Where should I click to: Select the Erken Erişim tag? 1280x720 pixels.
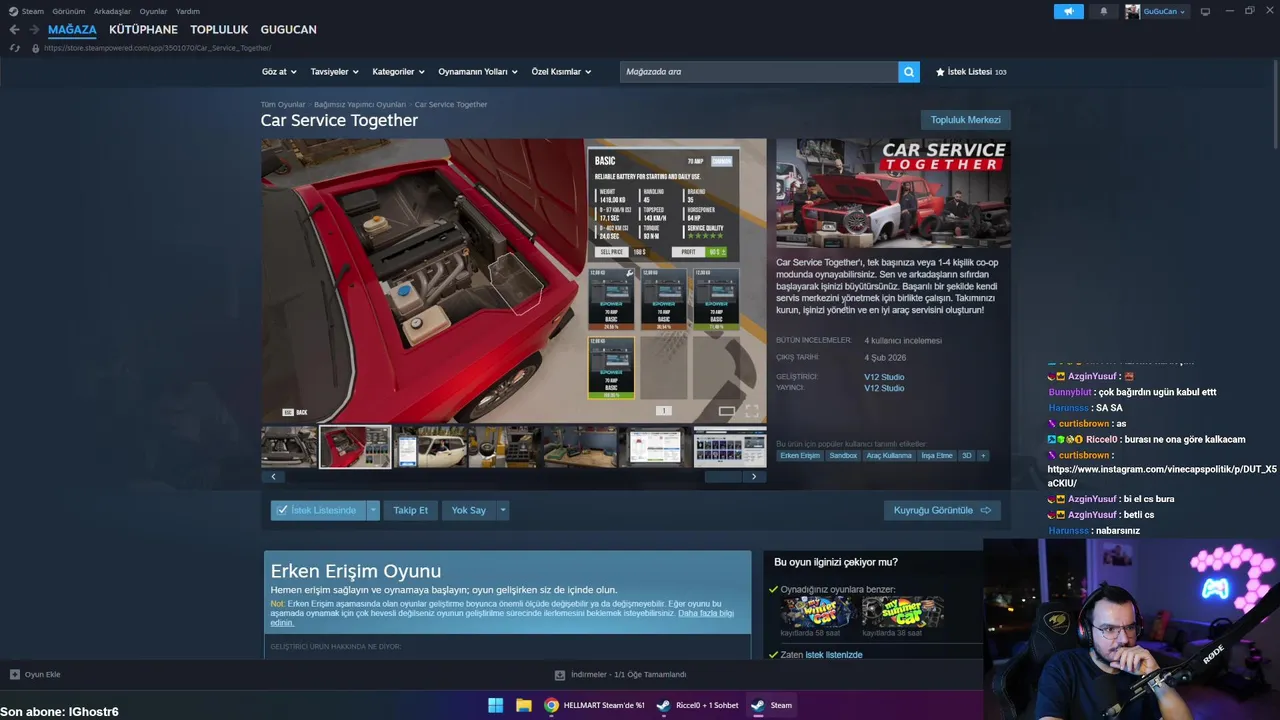[800, 455]
